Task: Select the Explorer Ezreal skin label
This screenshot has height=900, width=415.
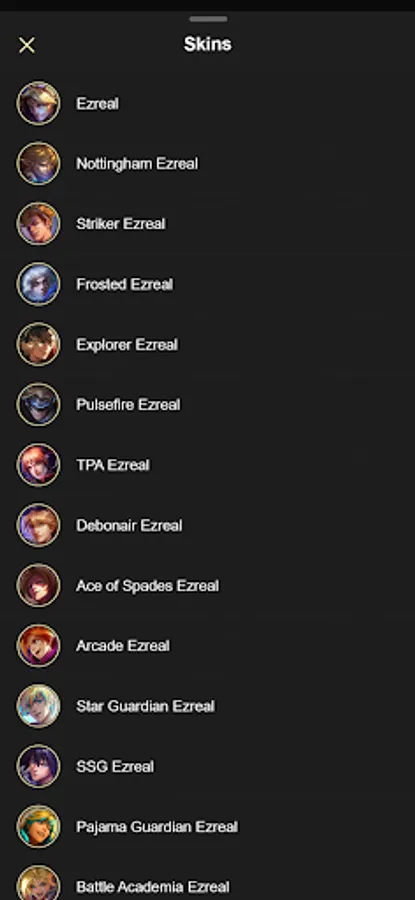Action: coord(127,344)
